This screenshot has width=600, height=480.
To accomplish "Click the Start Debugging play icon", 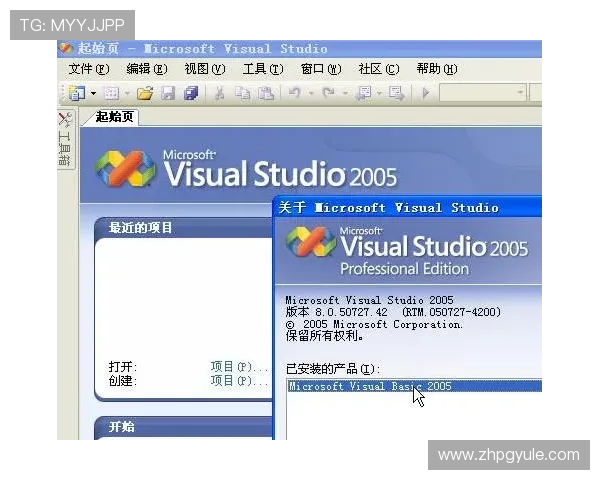I will 426,93.
